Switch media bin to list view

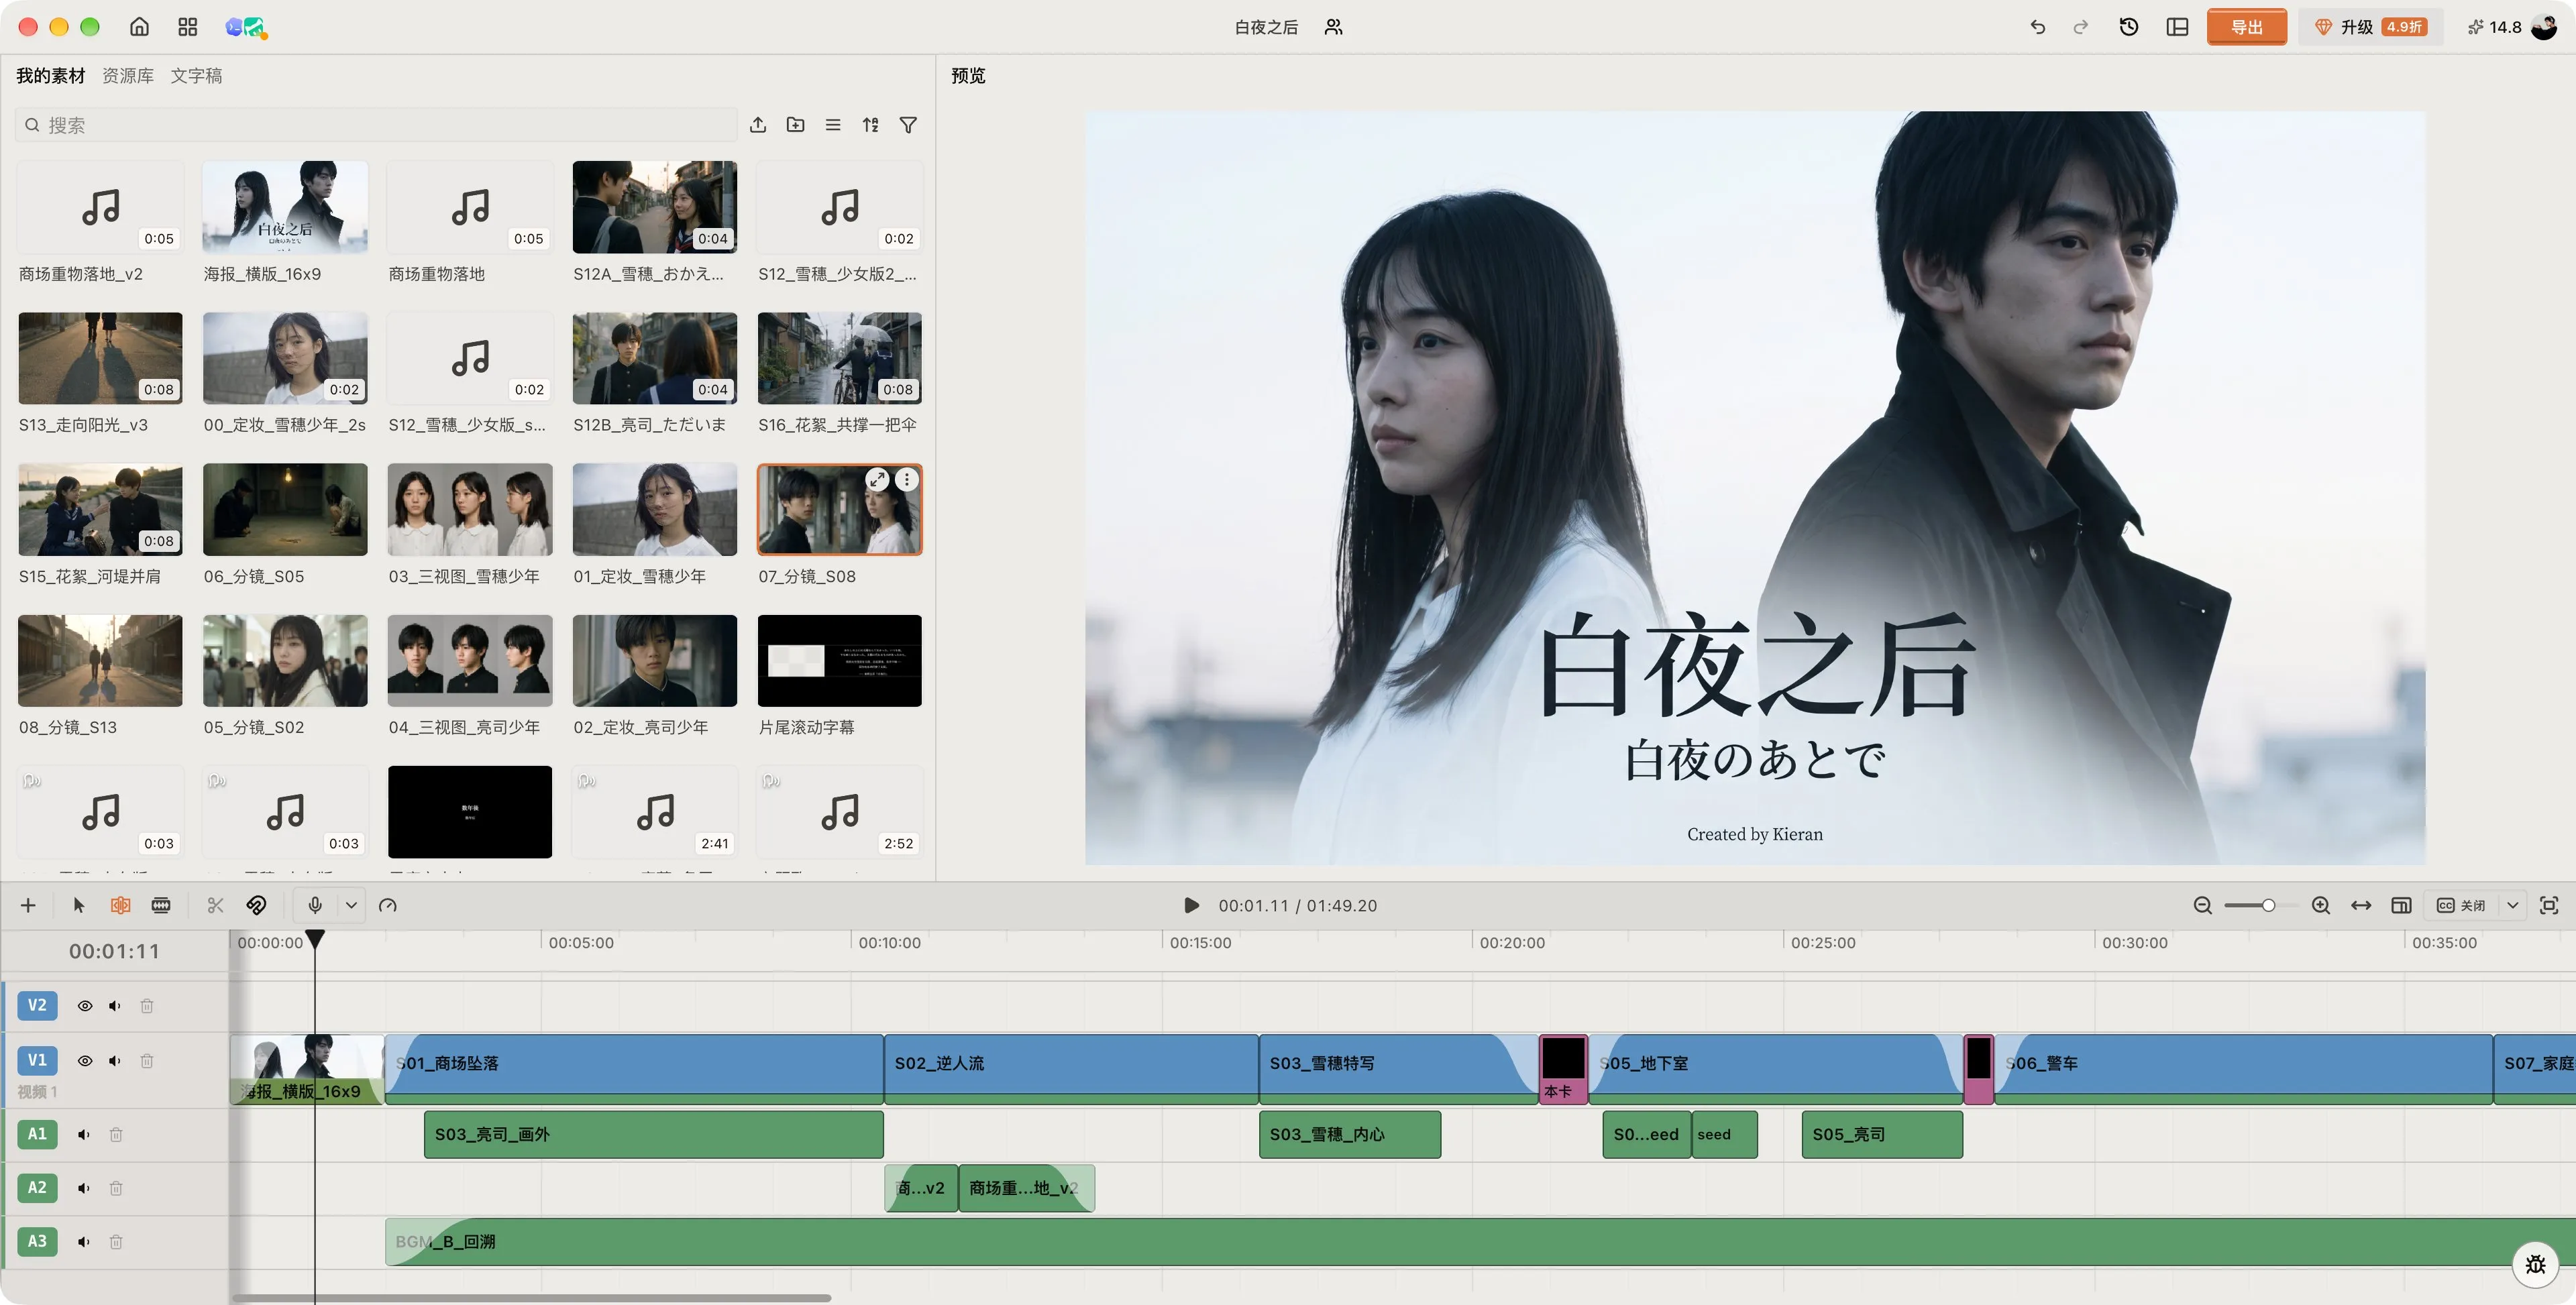(833, 125)
